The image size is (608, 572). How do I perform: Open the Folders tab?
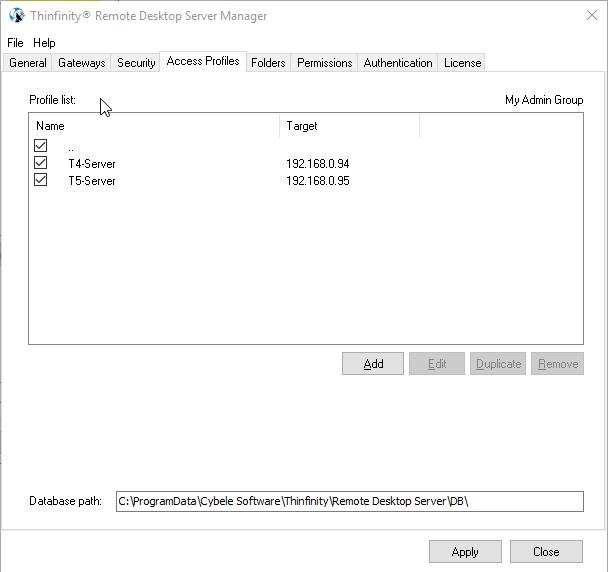(x=268, y=63)
